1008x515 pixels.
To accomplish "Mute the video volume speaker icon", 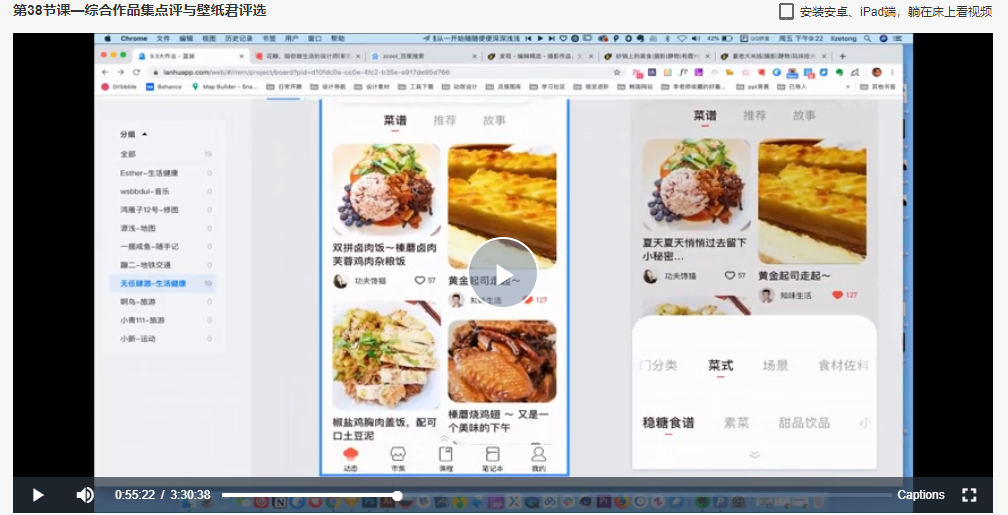I will coord(85,494).
